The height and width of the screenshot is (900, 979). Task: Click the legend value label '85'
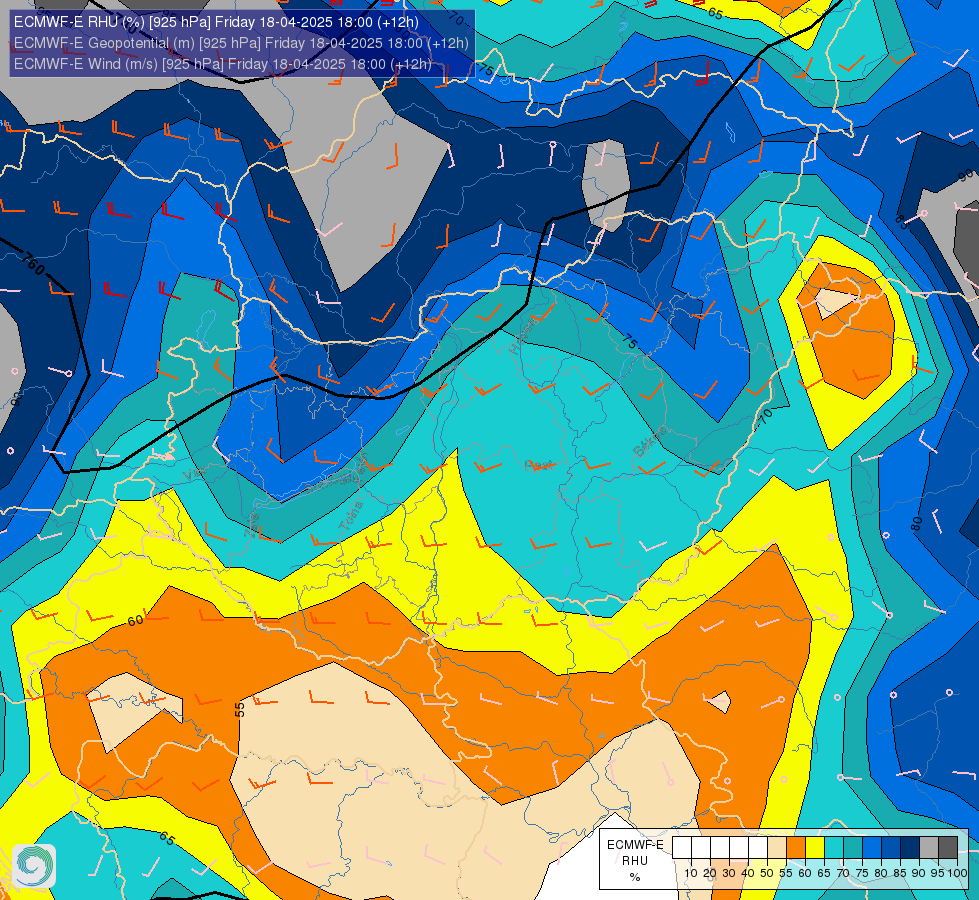pos(900,873)
